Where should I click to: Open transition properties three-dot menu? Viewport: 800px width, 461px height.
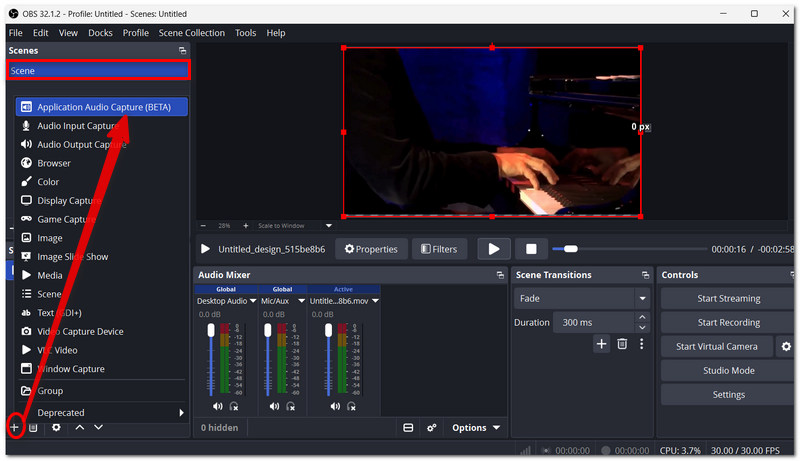[641, 344]
